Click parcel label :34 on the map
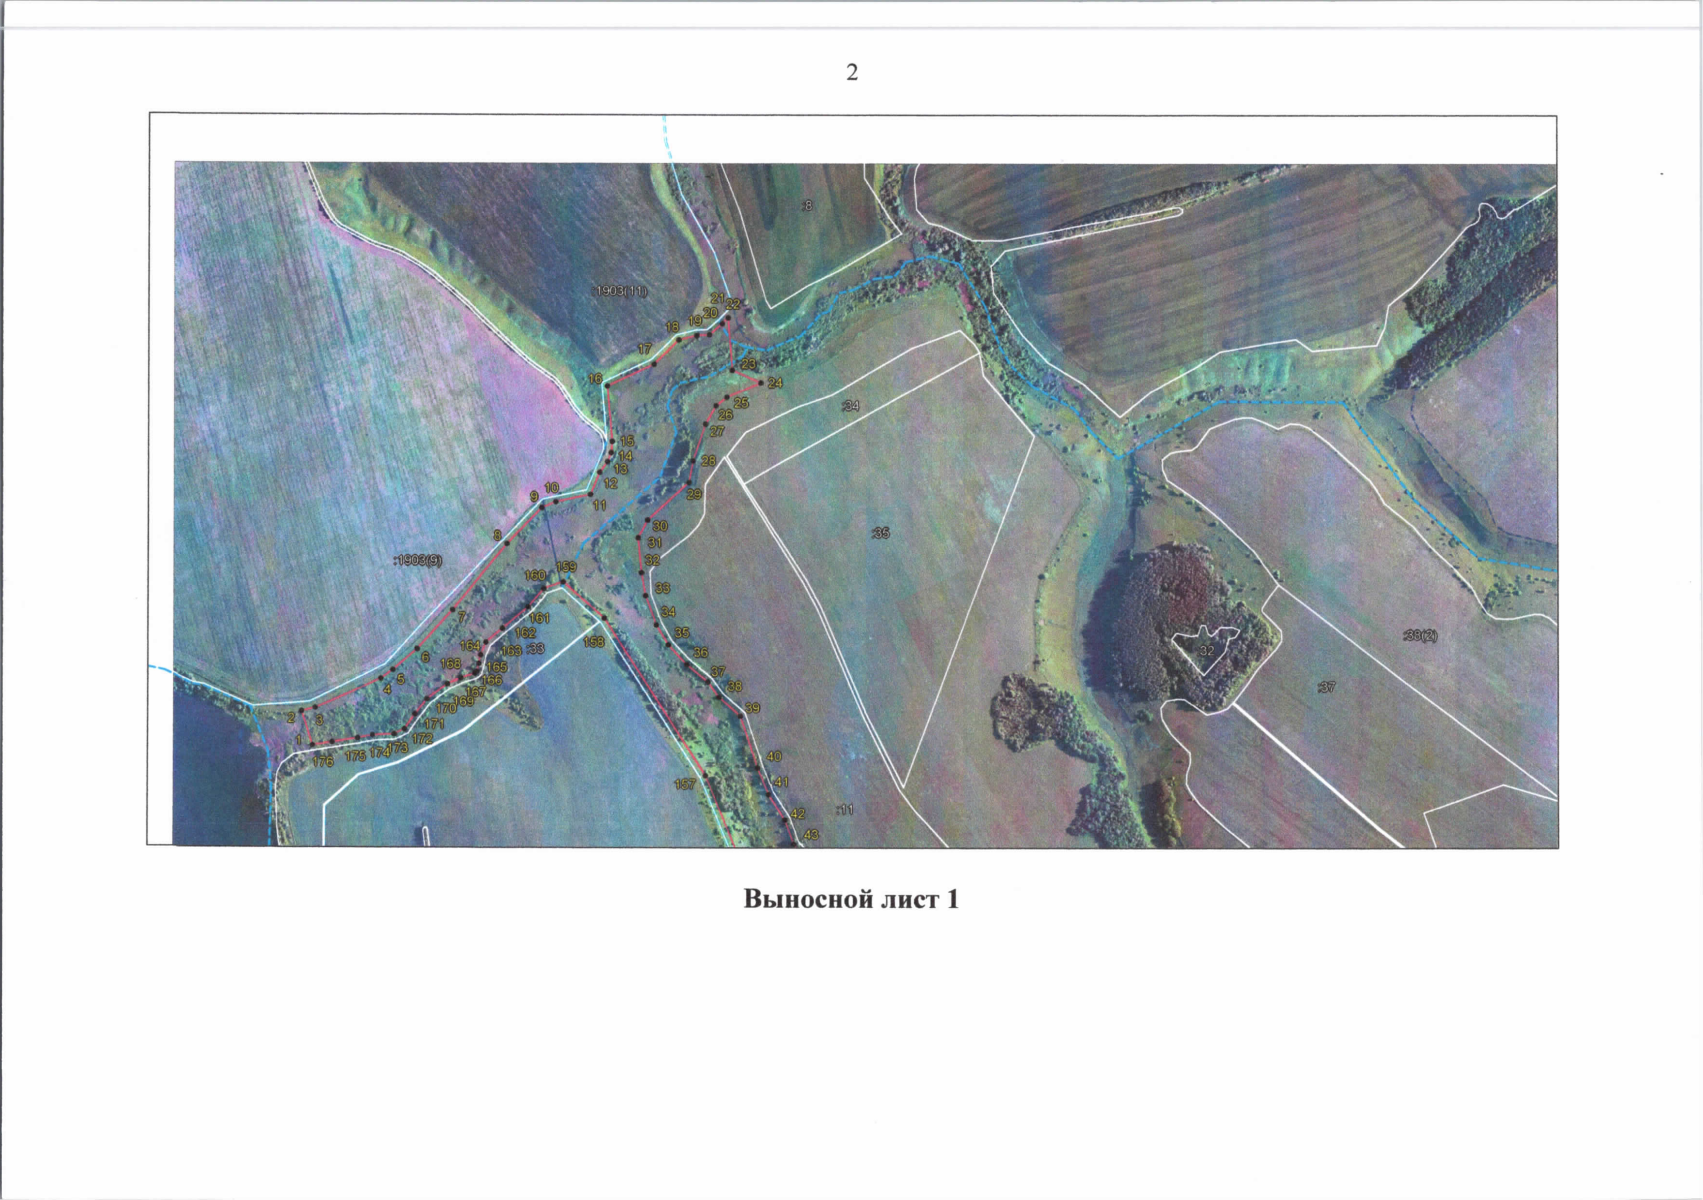Image resolution: width=1703 pixels, height=1200 pixels. point(851,406)
